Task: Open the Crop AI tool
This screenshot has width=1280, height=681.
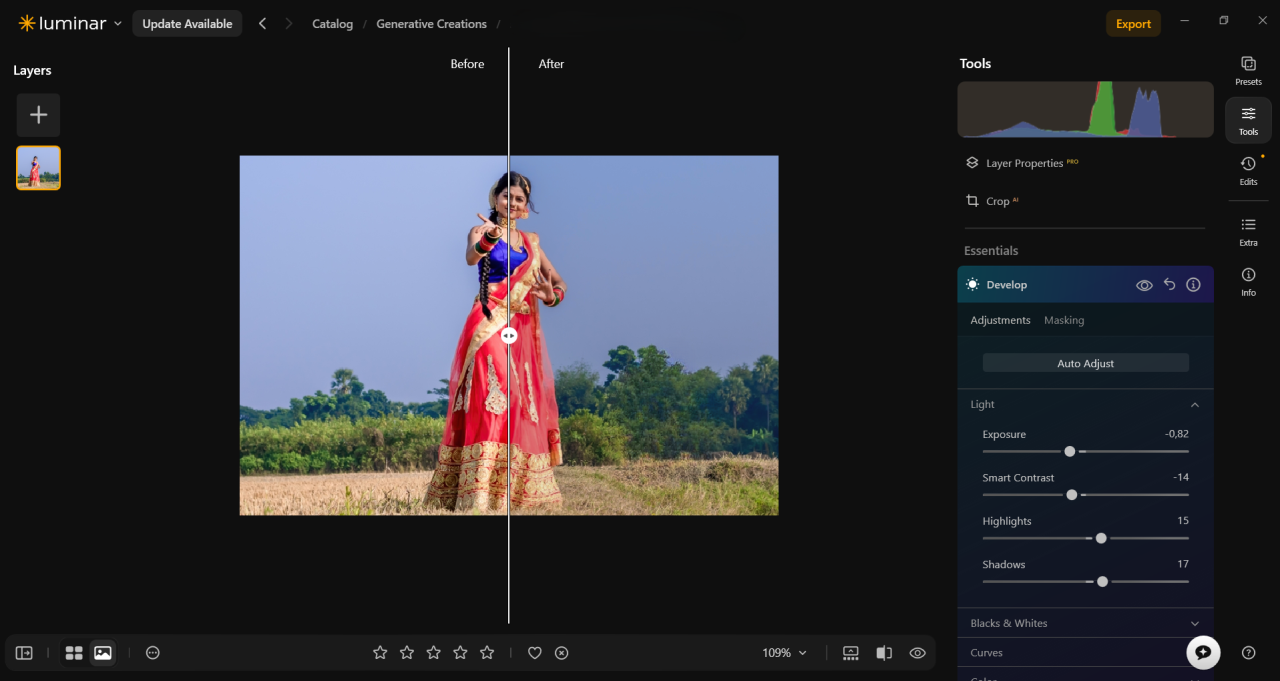Action: click(x=991, y=201)
